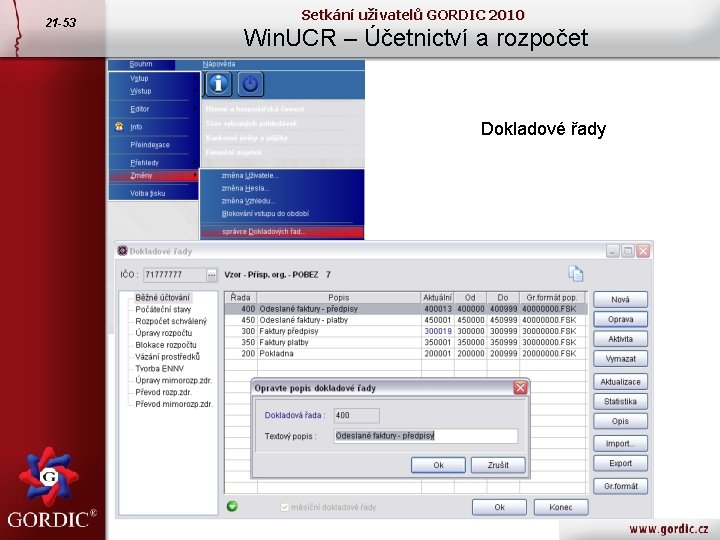The height and width of the screenshot is (540, 720).
Task: Click the IČO input field
Action: [174, 275]
